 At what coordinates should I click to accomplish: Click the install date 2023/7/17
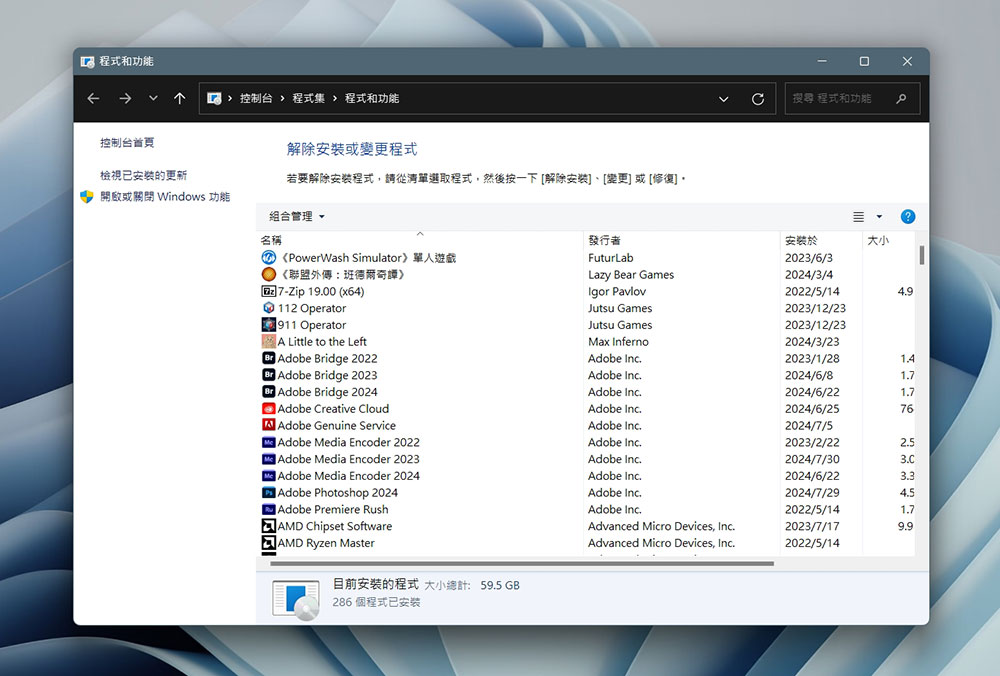[x=812, y=526]
